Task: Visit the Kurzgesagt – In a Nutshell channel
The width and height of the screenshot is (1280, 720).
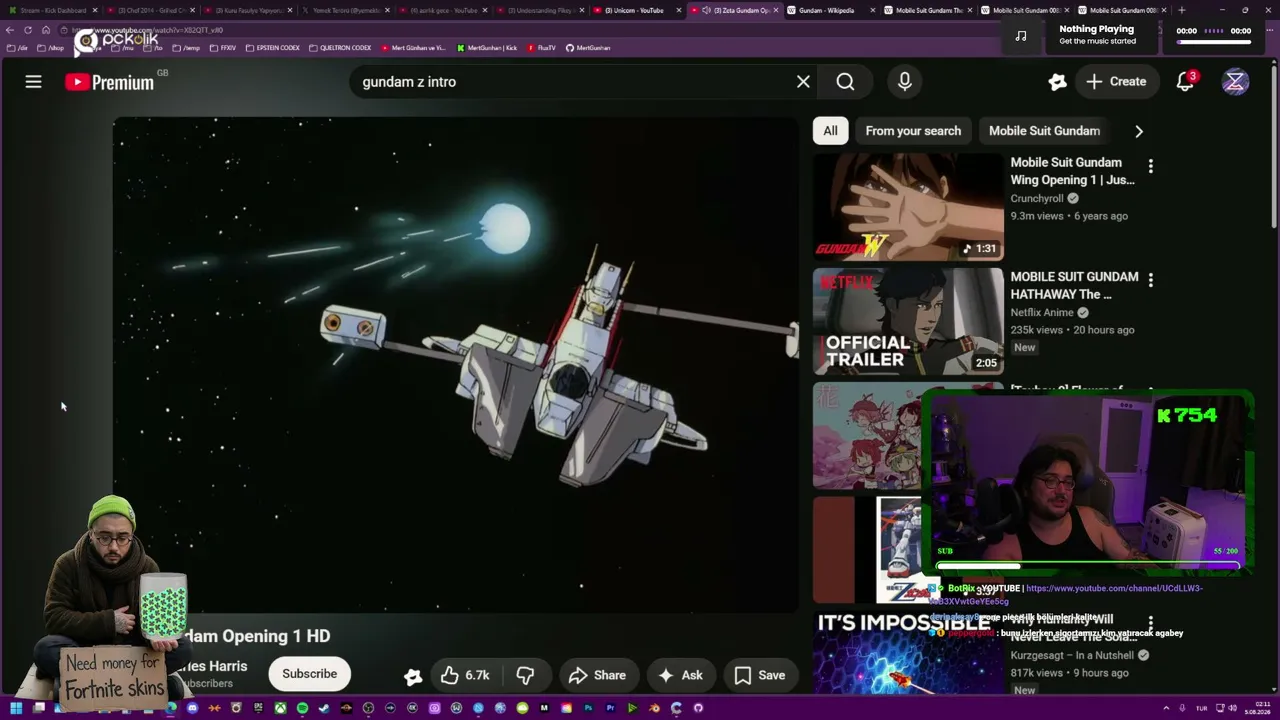Action: (x=1072, y=655)
